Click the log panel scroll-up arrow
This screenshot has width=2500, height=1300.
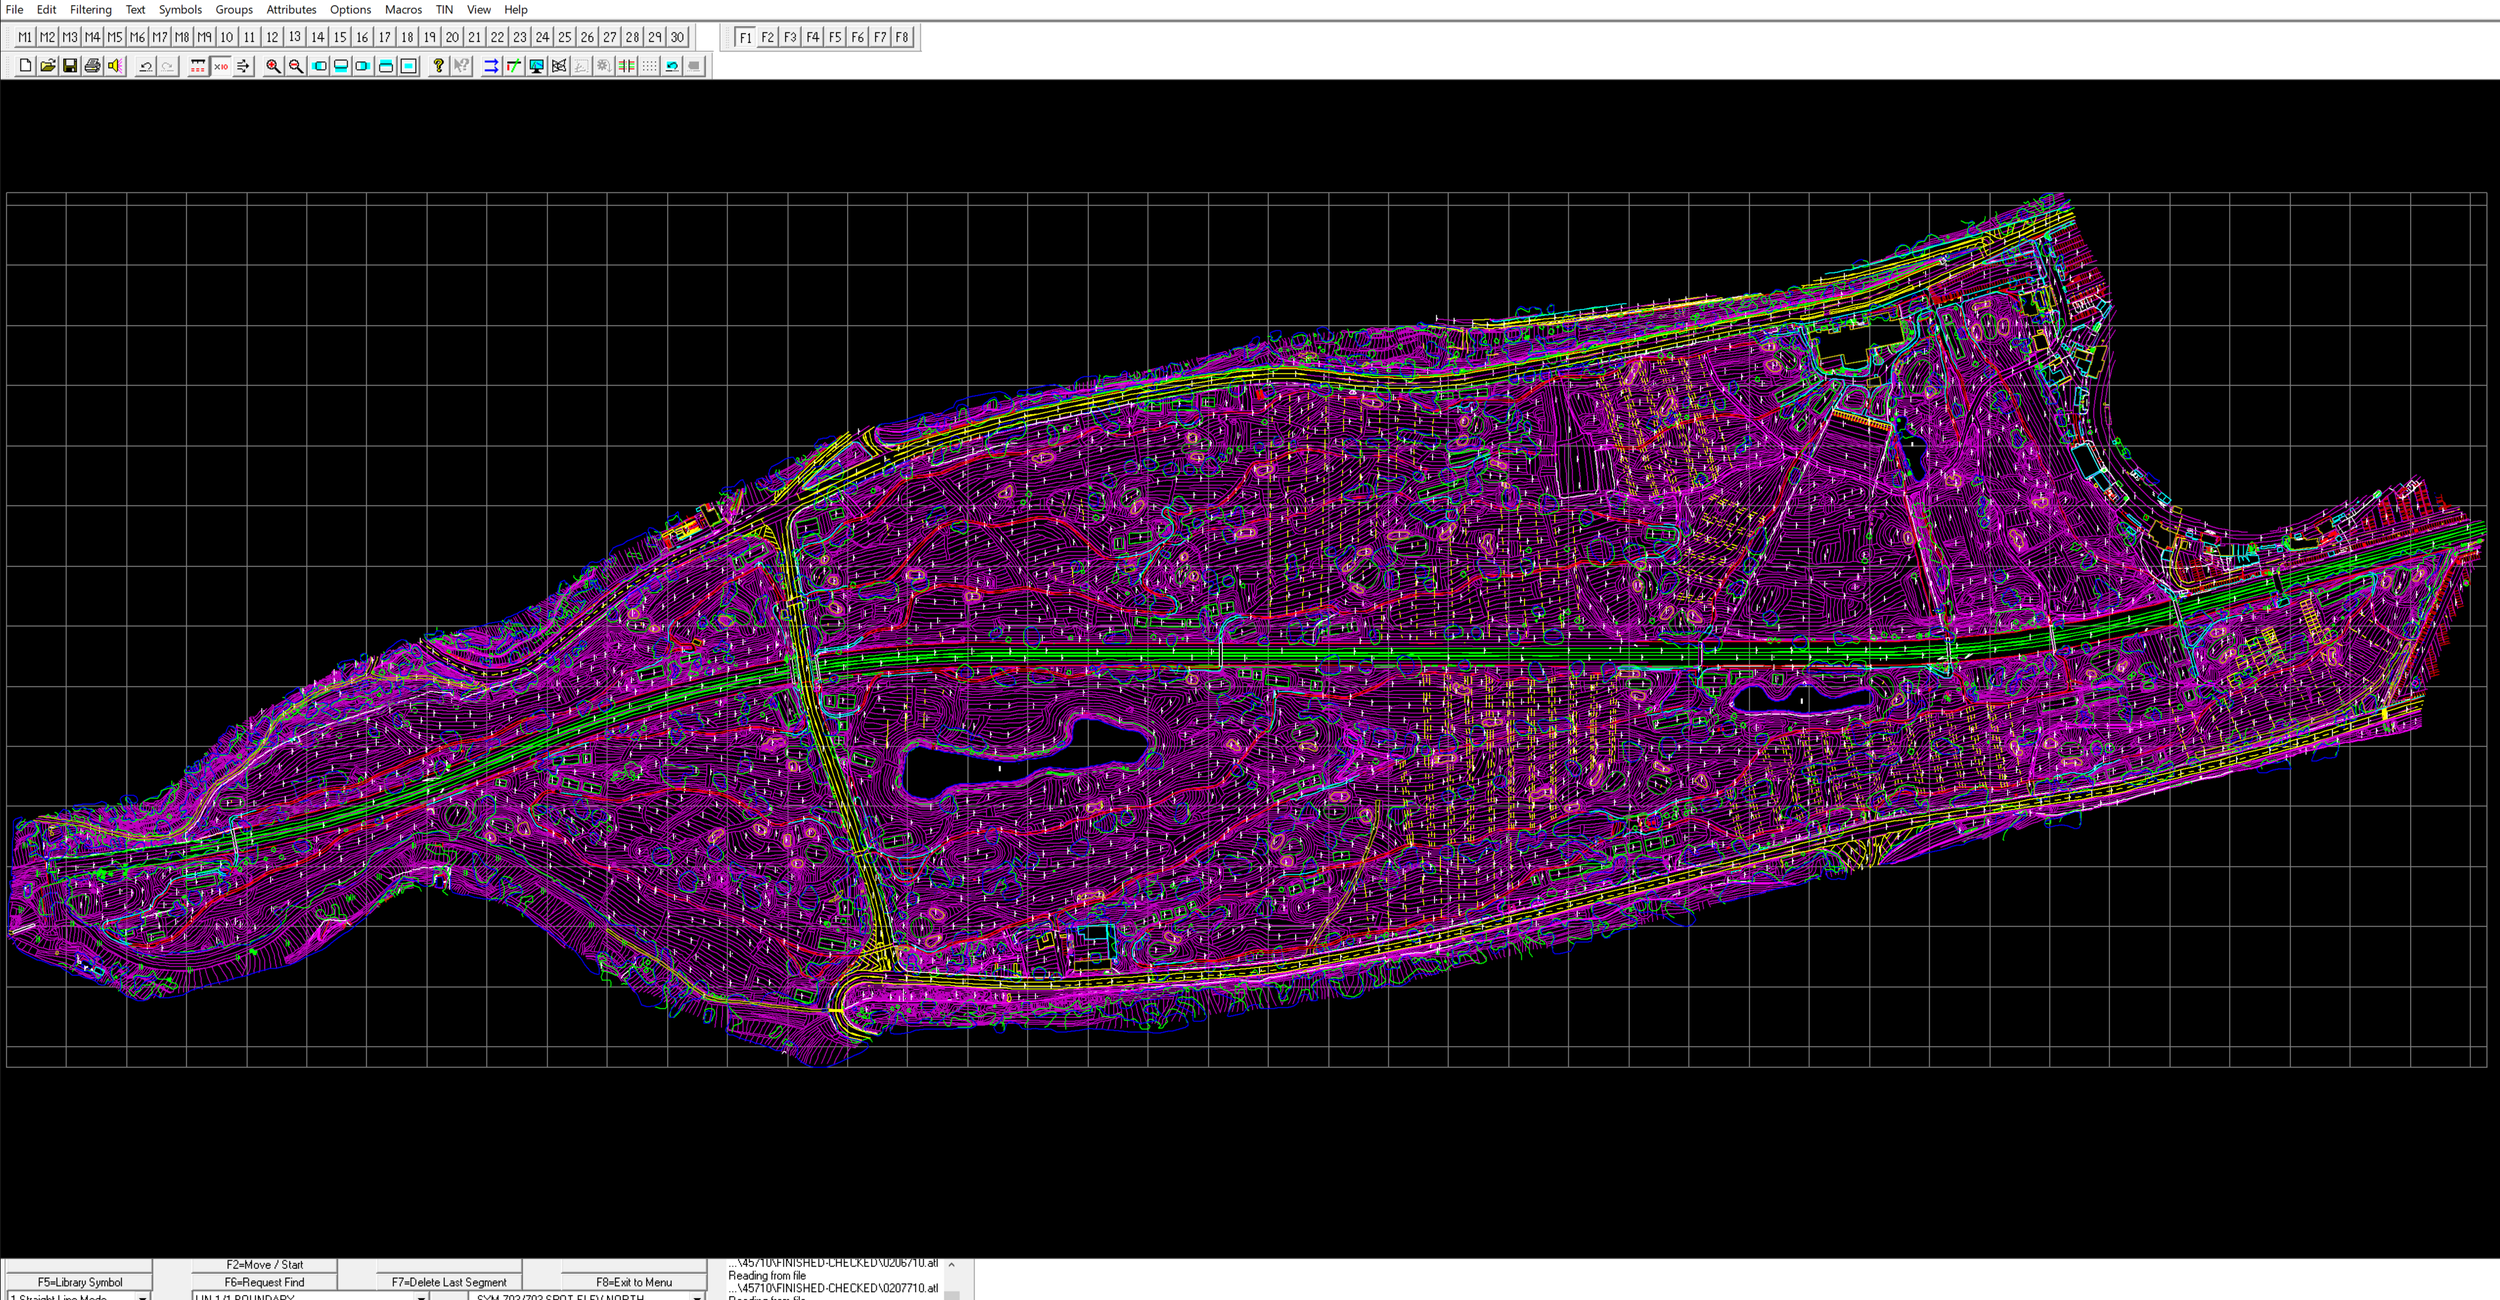pyautogui.click(x=951, y=1265)
